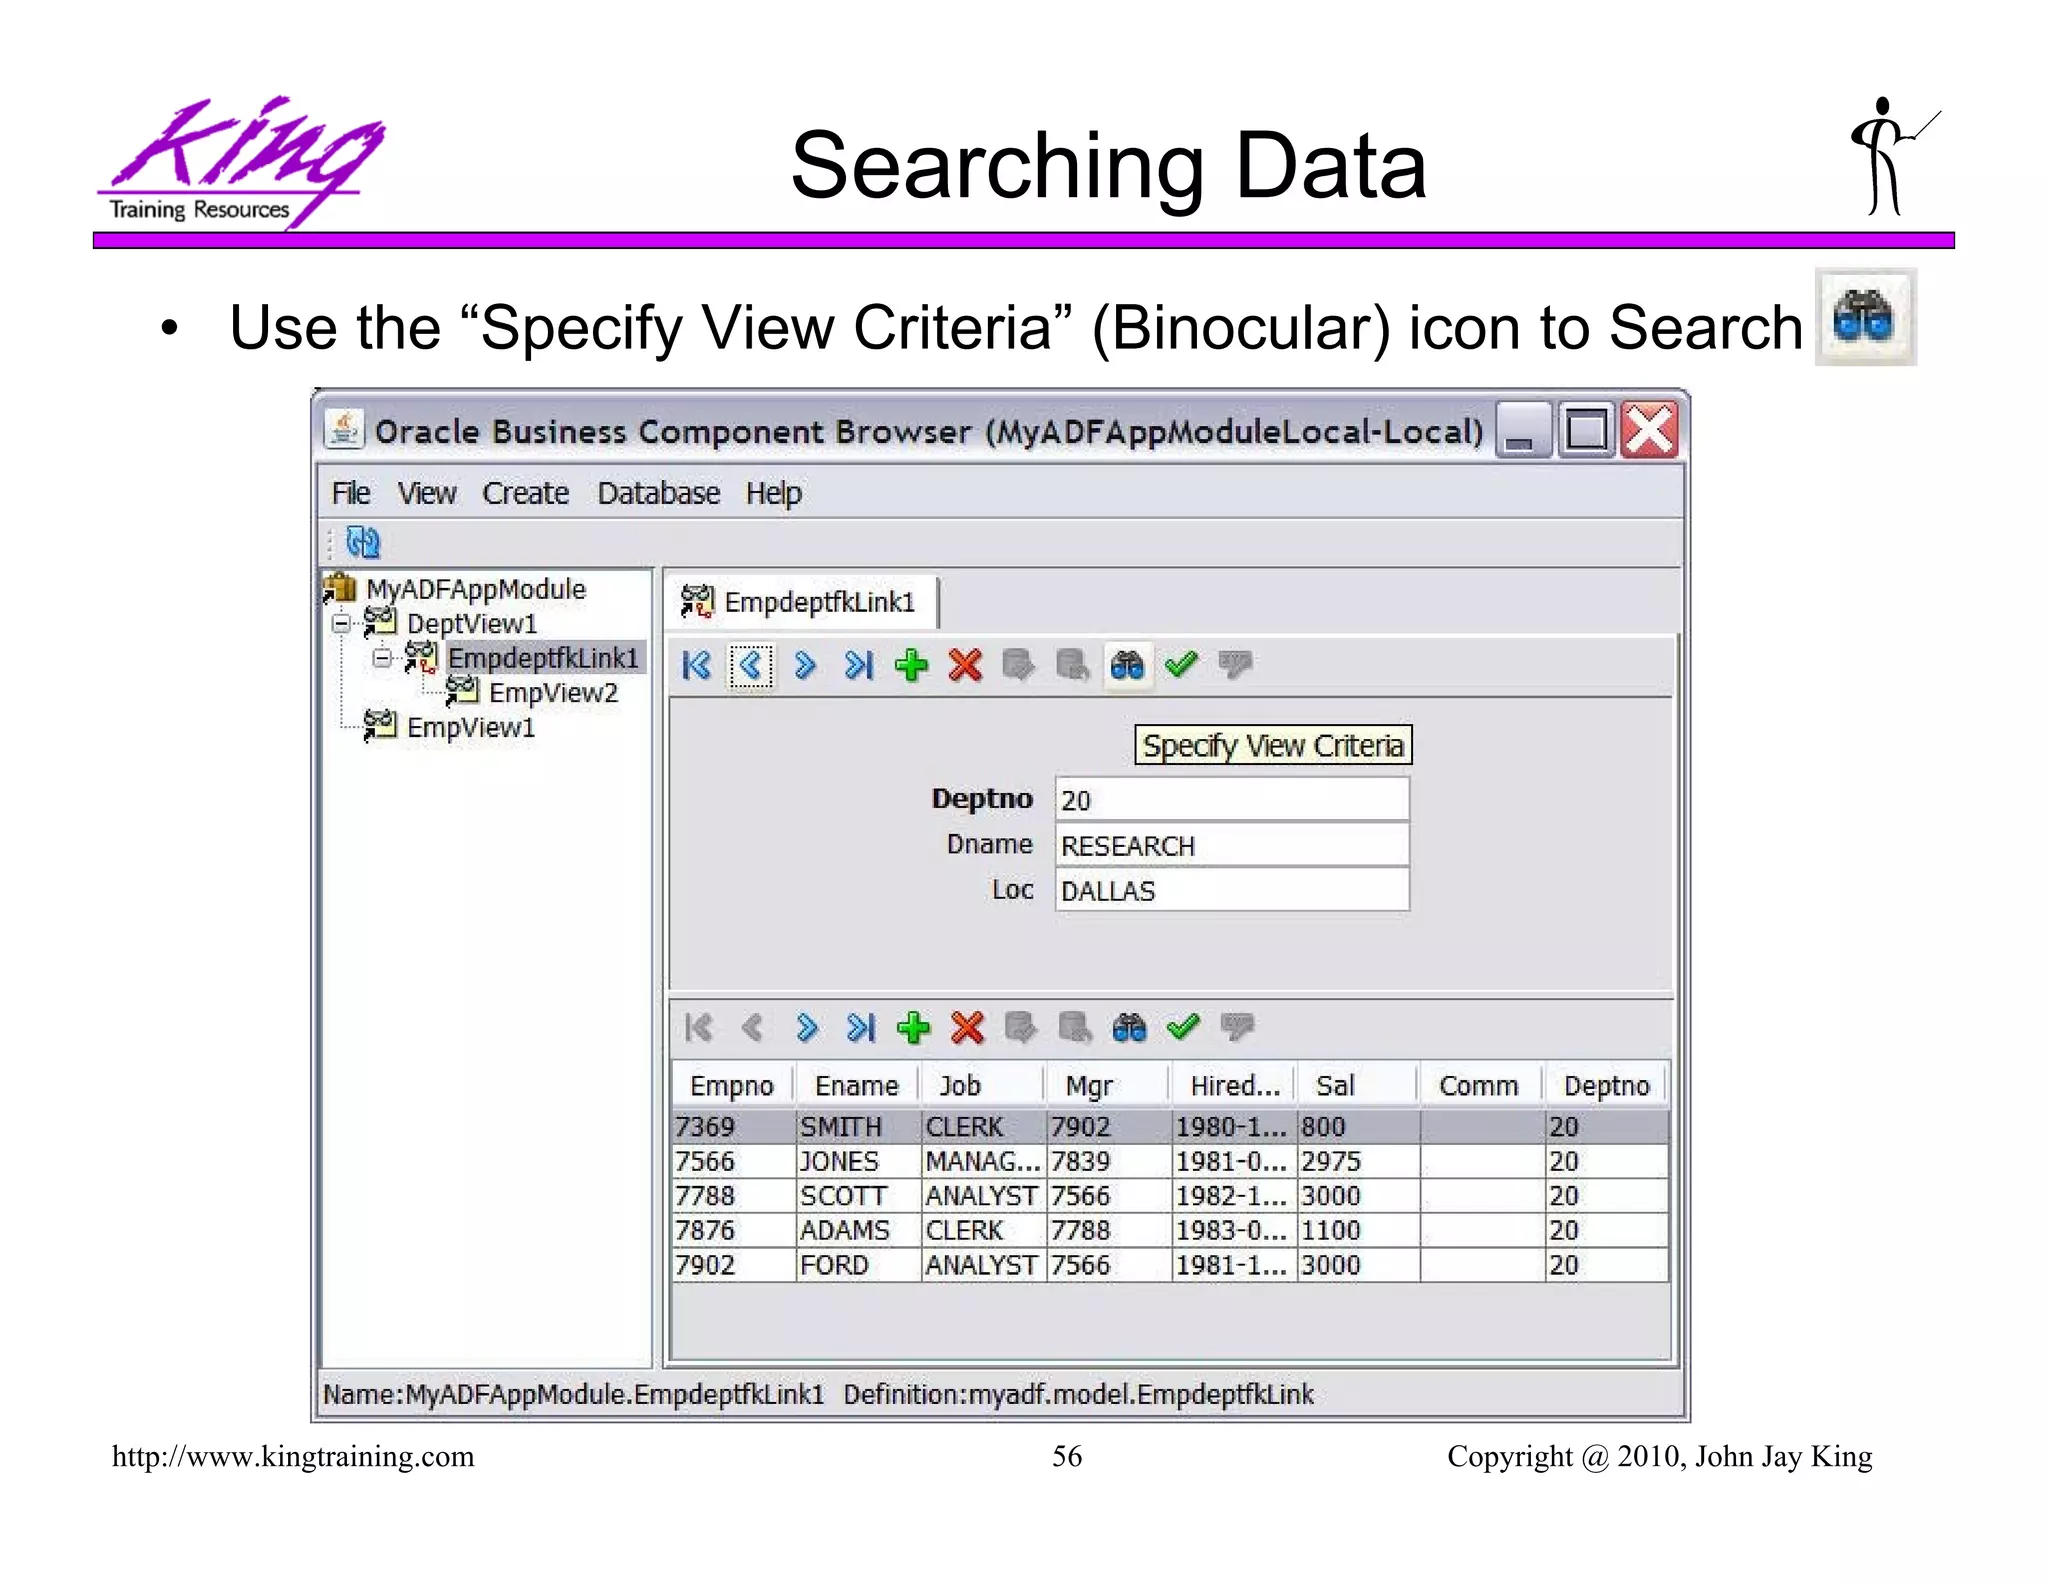Open the File menu

(x=350, y=493)
